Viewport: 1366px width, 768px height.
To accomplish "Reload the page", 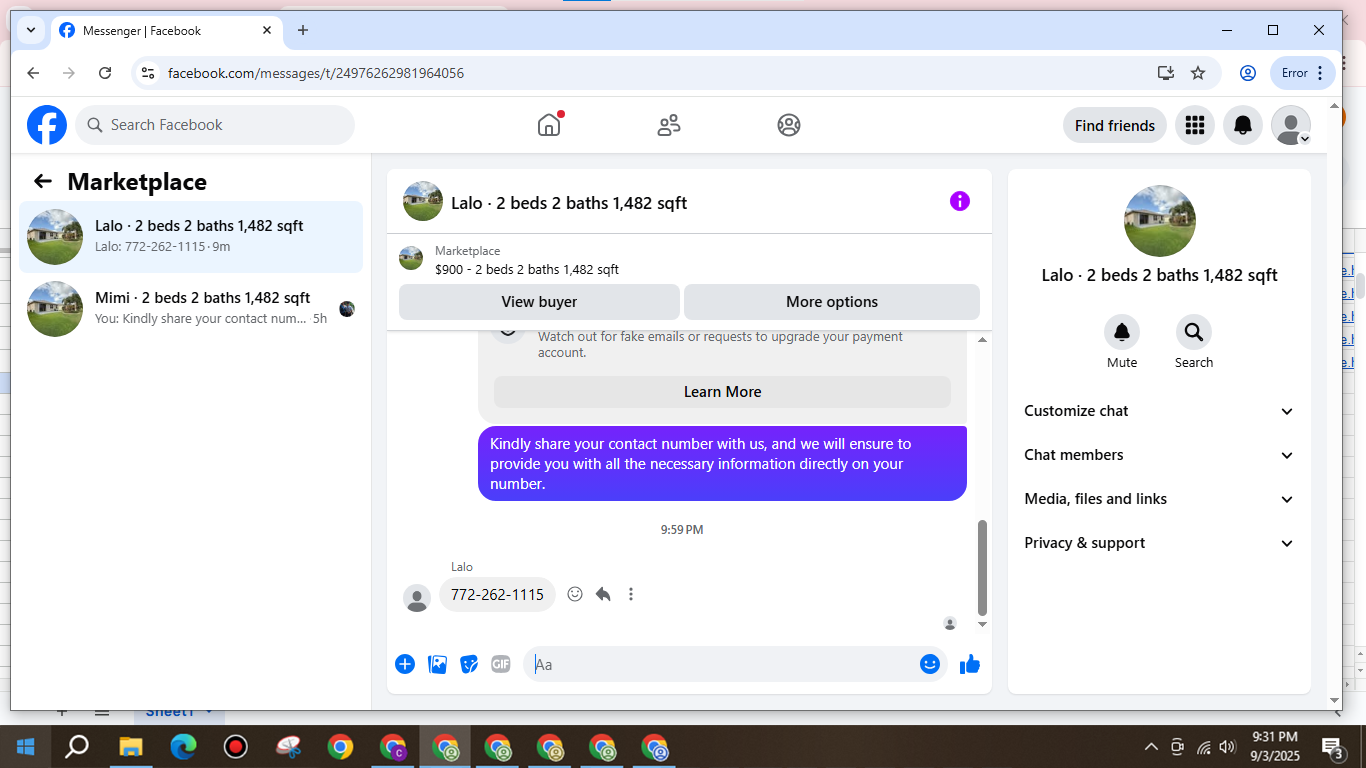I will pyautogui.click(x=105, y=73).
